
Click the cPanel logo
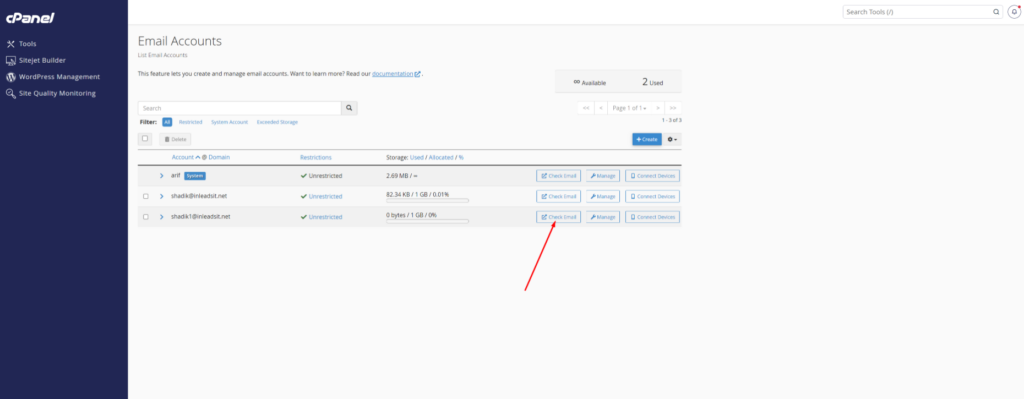tap(30, 18)
